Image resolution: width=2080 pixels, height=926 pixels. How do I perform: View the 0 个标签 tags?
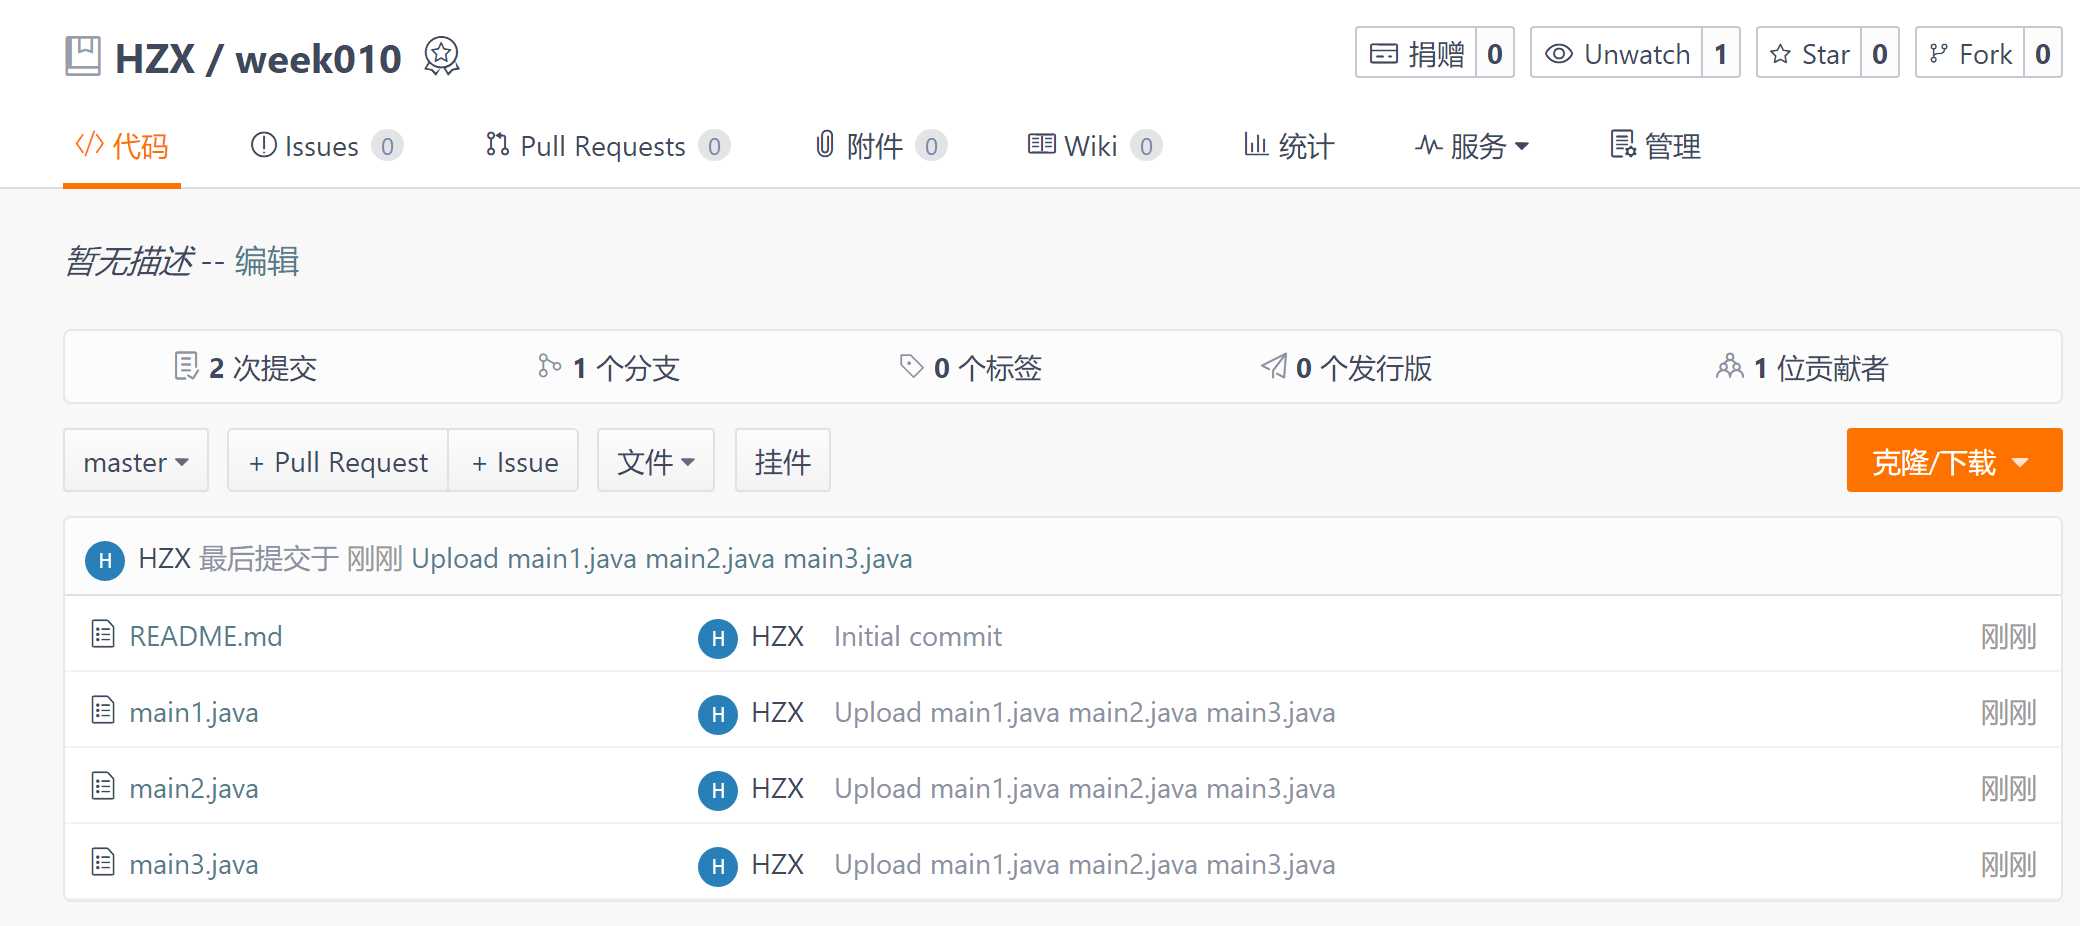[x=970, y=368]
